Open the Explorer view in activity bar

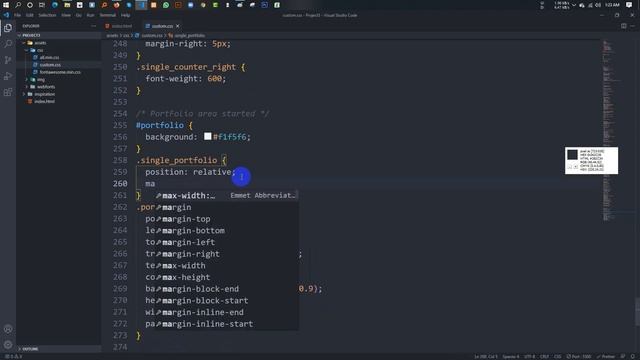(8, 28)
